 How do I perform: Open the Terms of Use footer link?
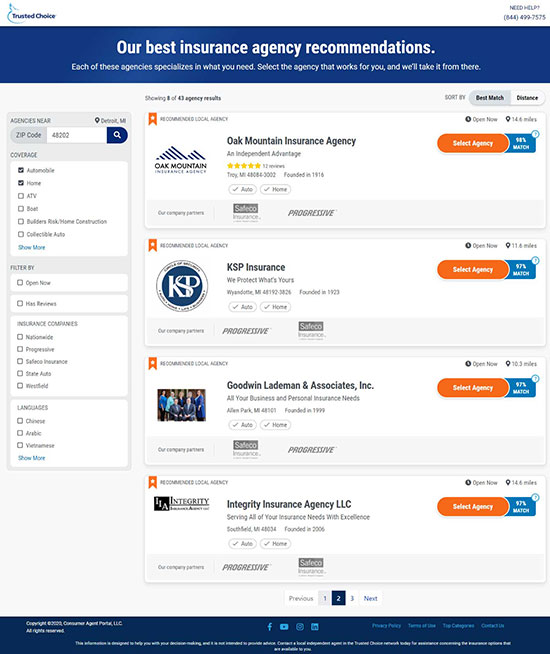pyautogui.click(x=422, y=626)
